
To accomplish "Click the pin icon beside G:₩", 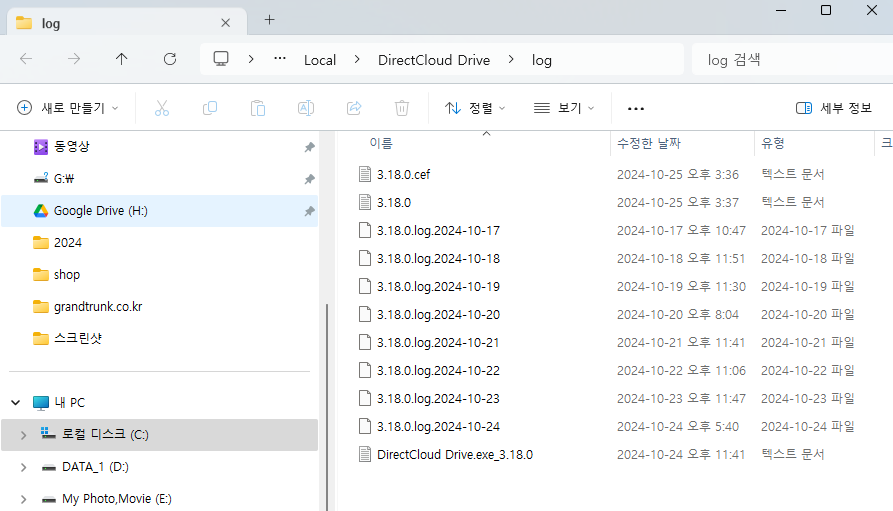I will tap(309, 179).
